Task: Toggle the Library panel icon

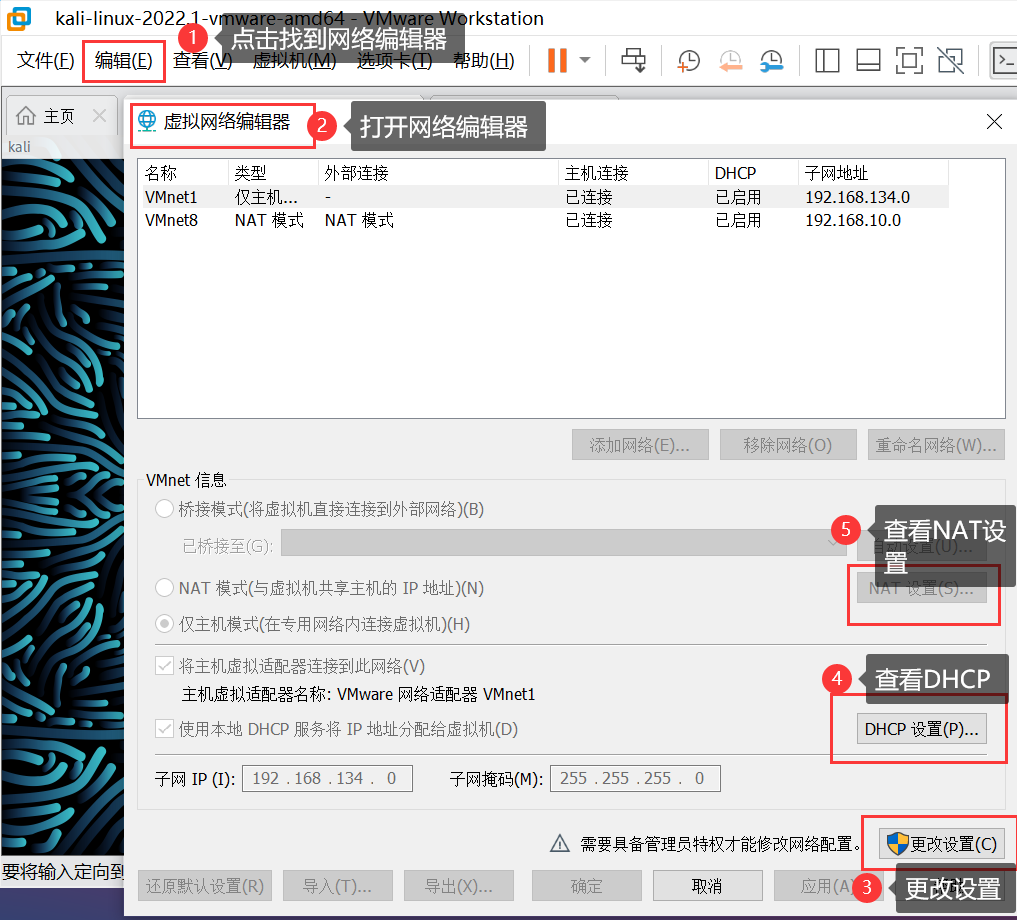Action: [x=826, y=61]
